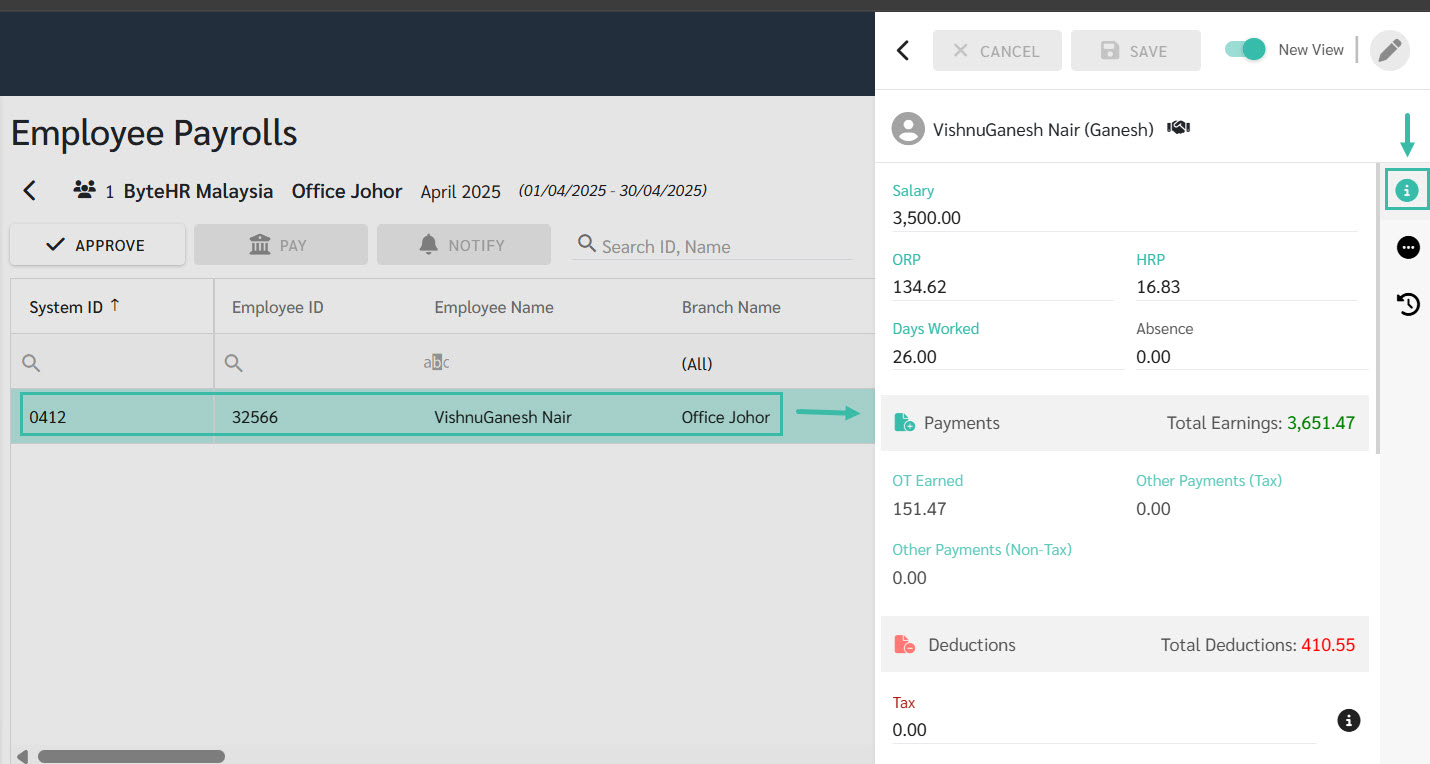Click the abc filter icon under Employee Name
Screen dimensions: 1430x764
(x=436, y=363)
